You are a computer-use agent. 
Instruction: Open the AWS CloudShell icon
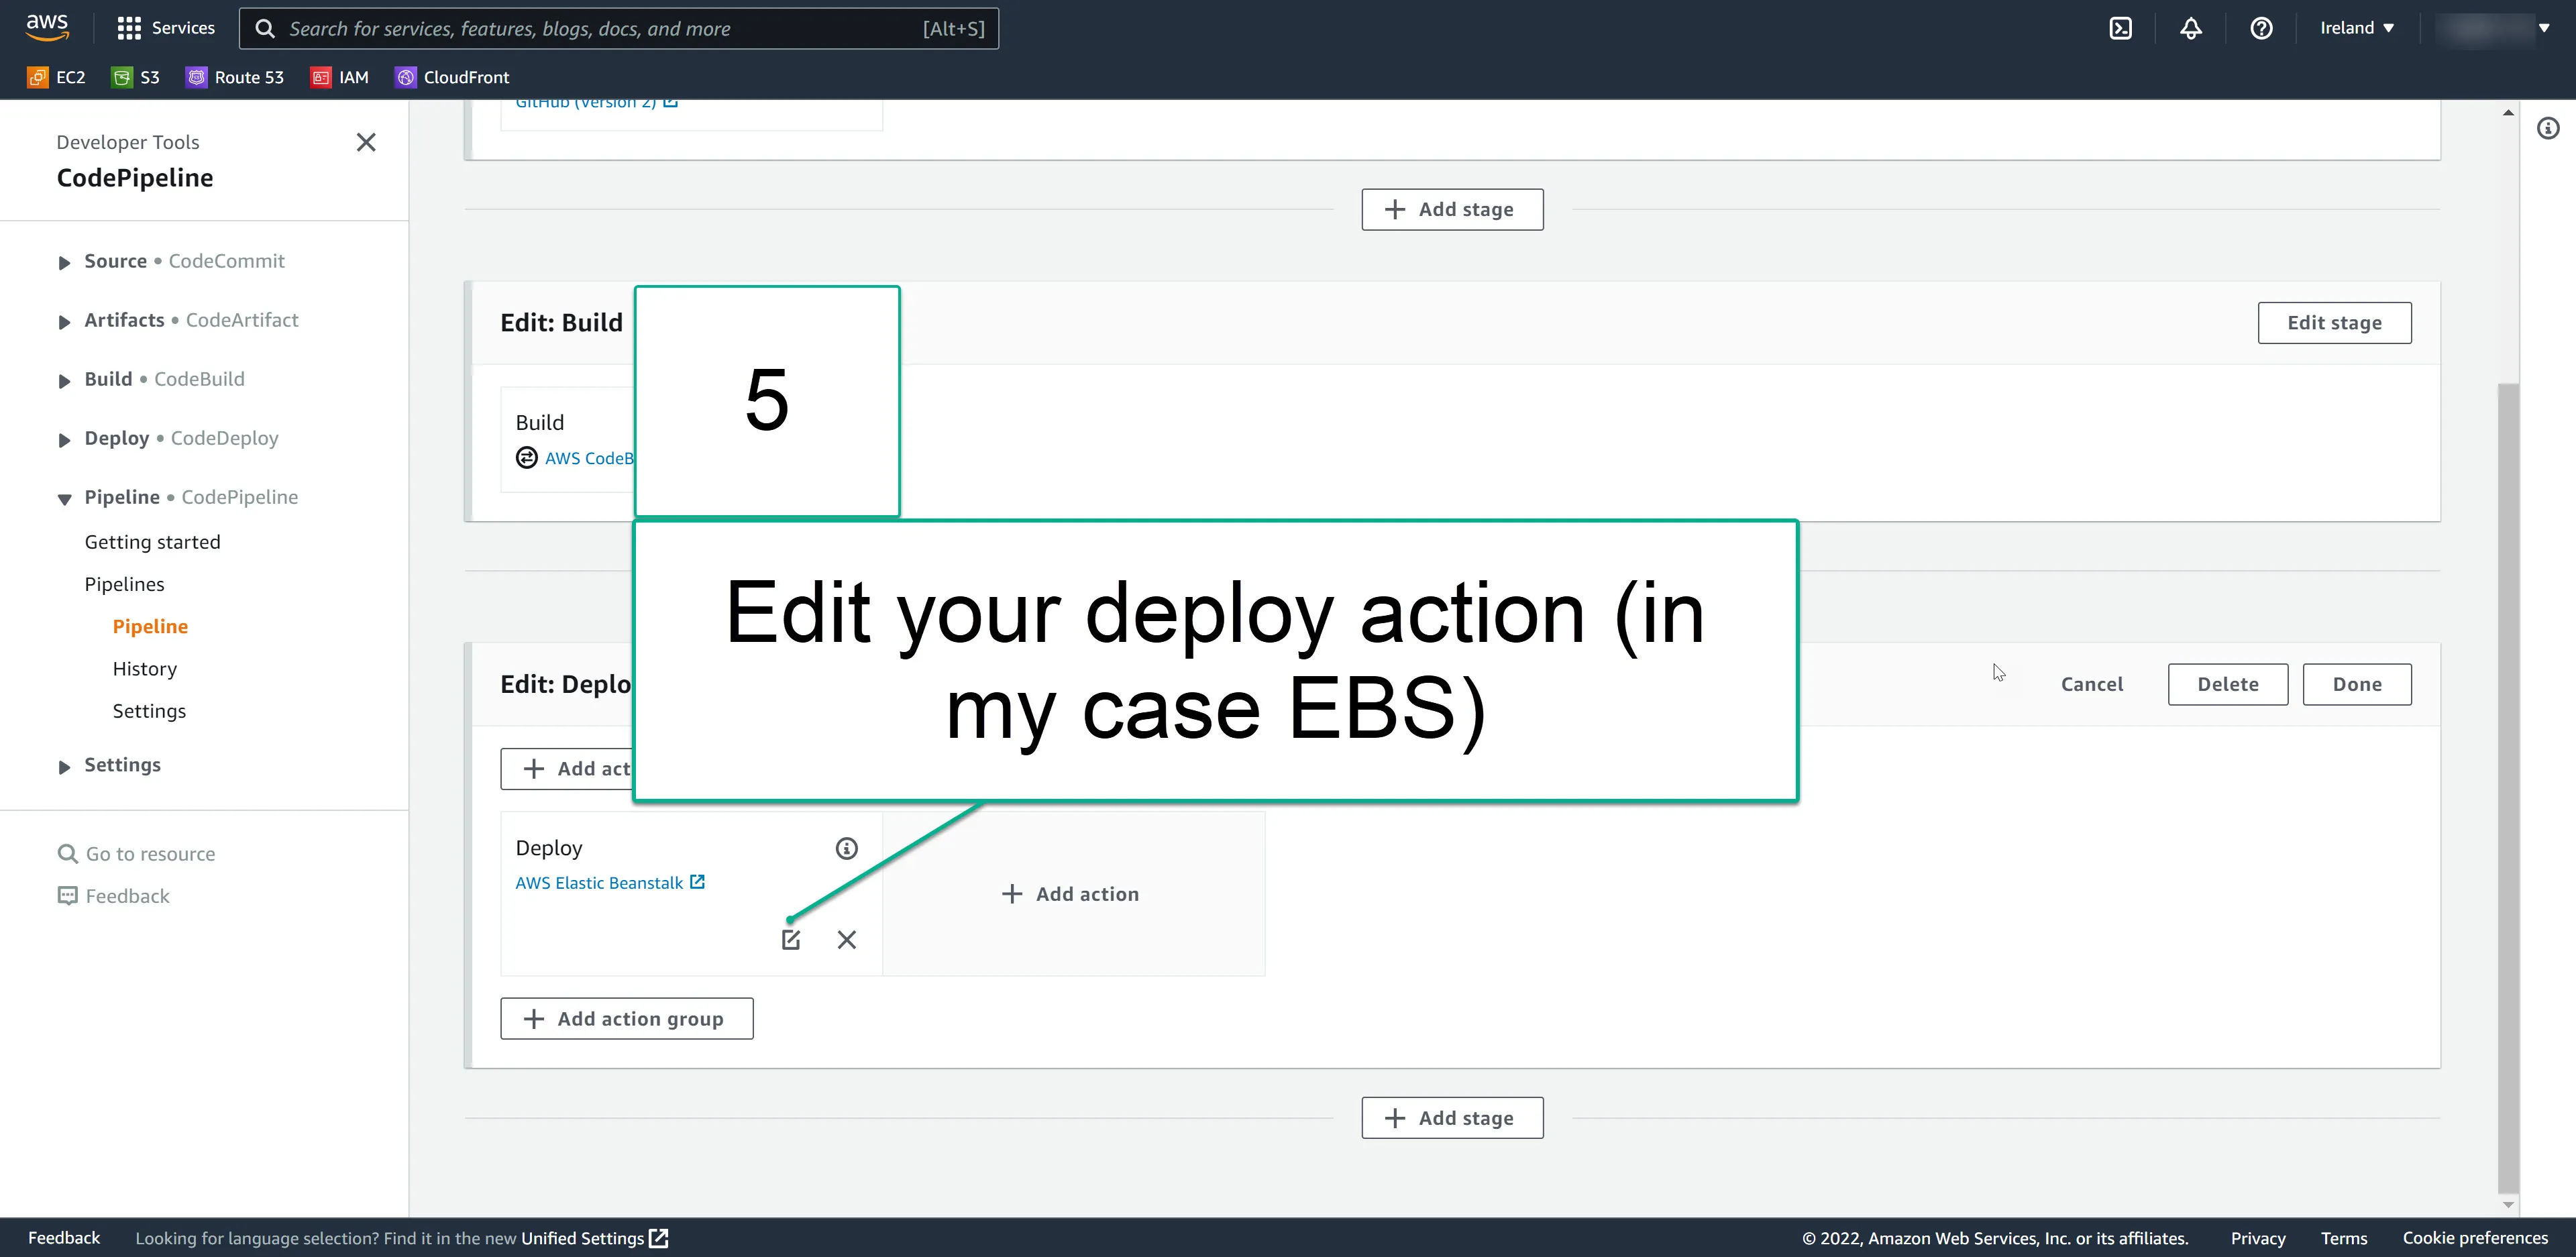[2120, 28]
